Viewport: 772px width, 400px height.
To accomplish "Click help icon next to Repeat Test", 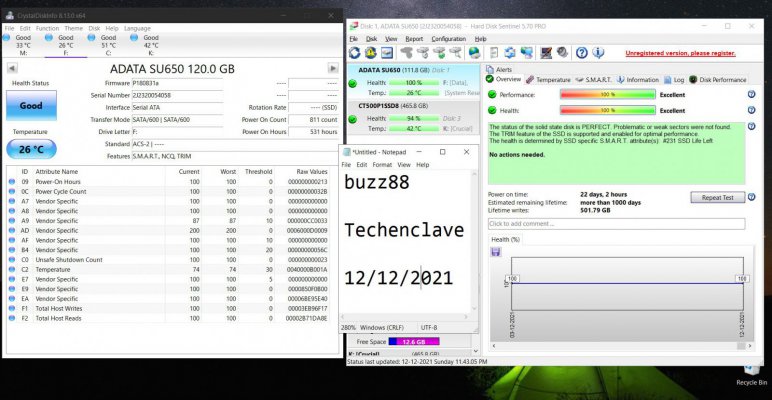I will coord(751,197).
